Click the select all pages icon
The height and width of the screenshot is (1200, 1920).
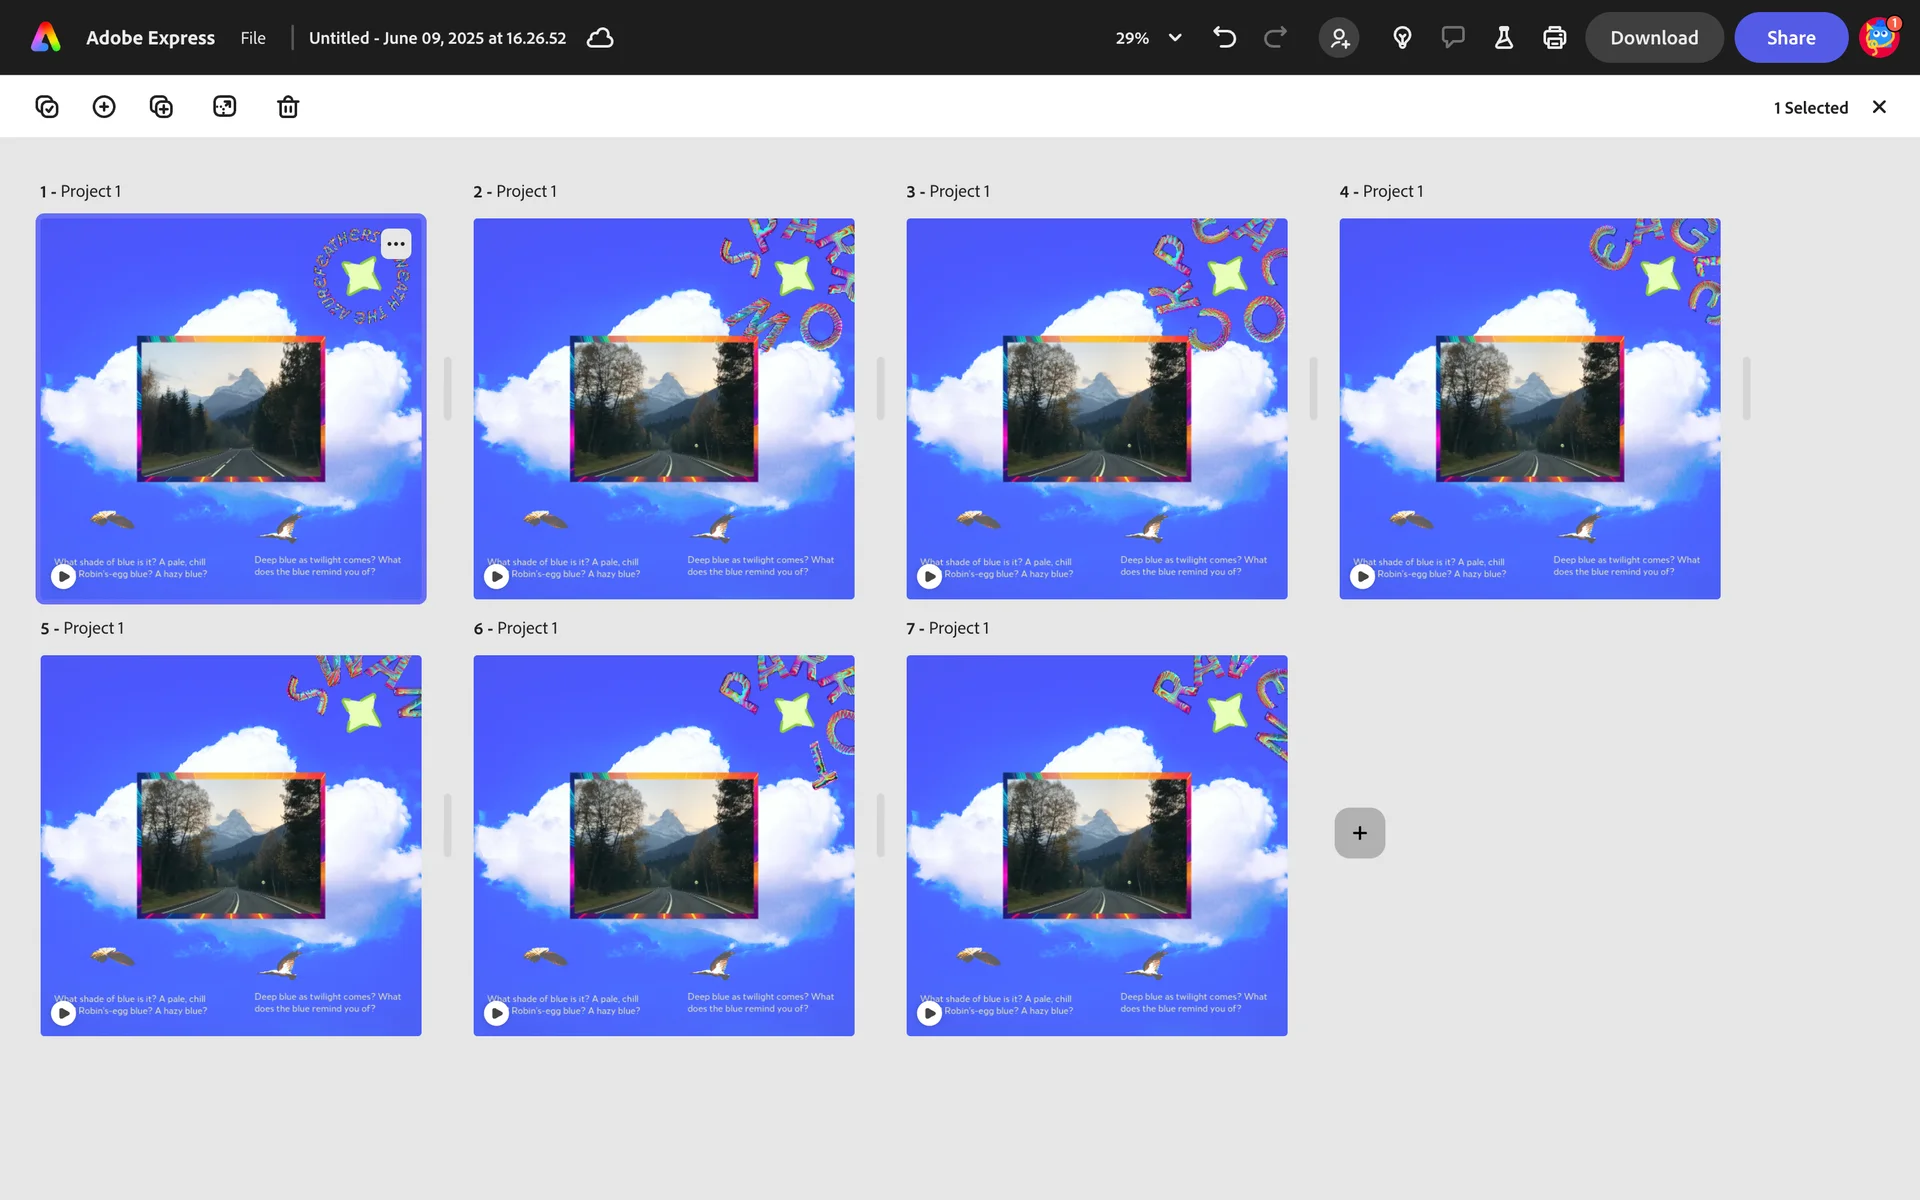pos(47,107)
